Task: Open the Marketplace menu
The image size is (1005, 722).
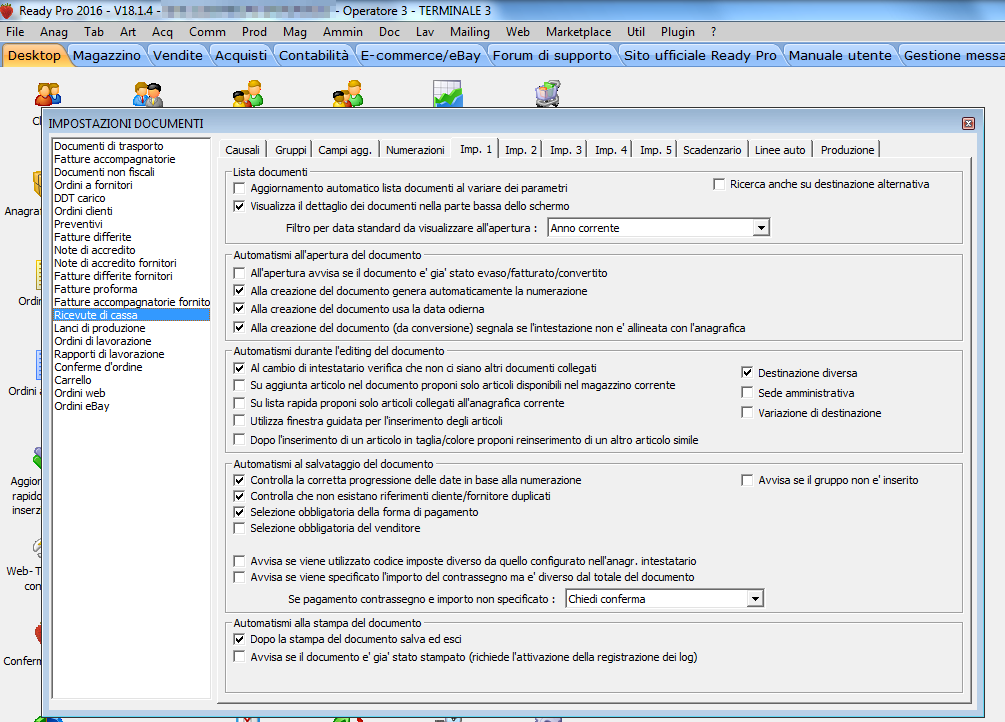Action: pos(578,32)
